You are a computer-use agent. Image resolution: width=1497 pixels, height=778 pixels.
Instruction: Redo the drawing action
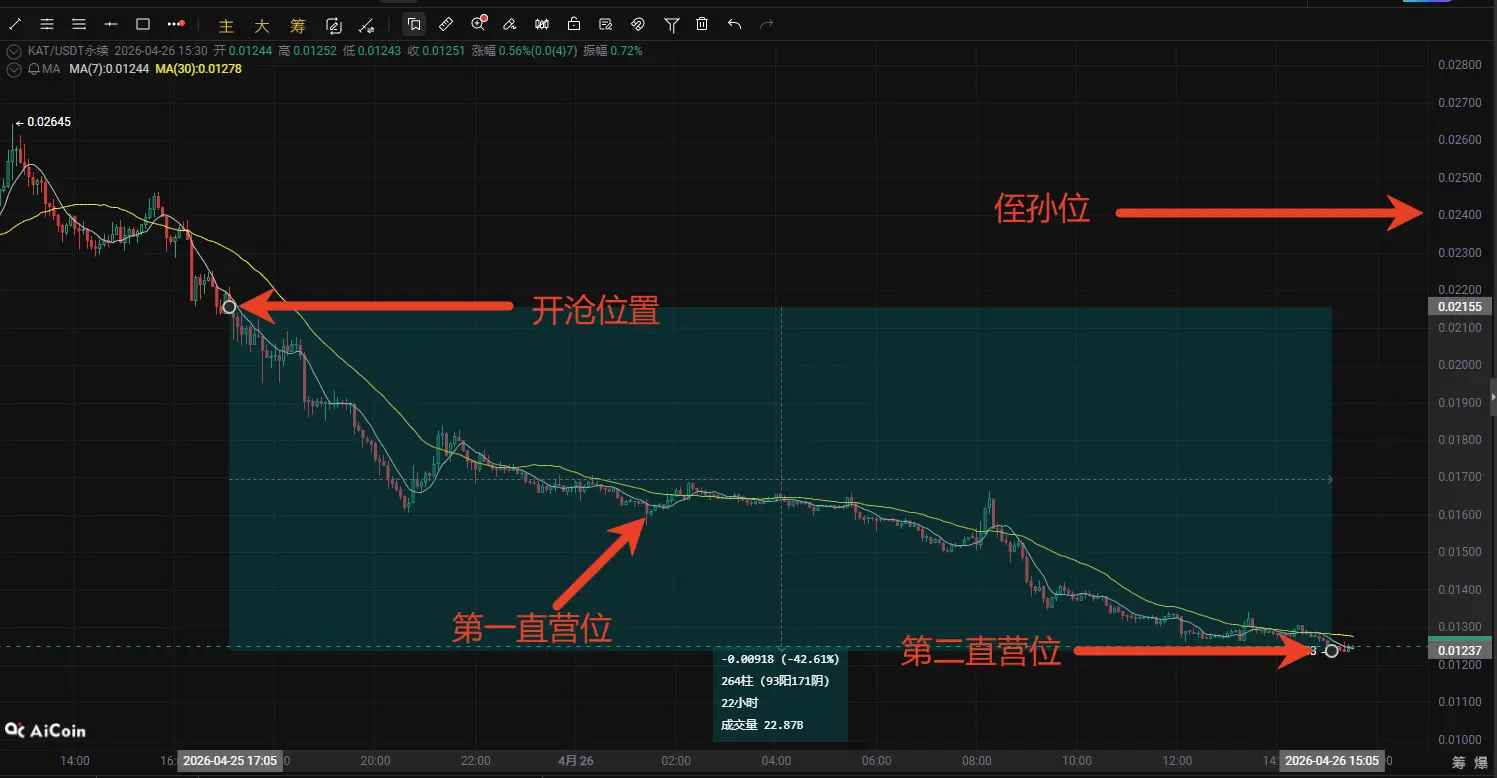coord(767,23)
